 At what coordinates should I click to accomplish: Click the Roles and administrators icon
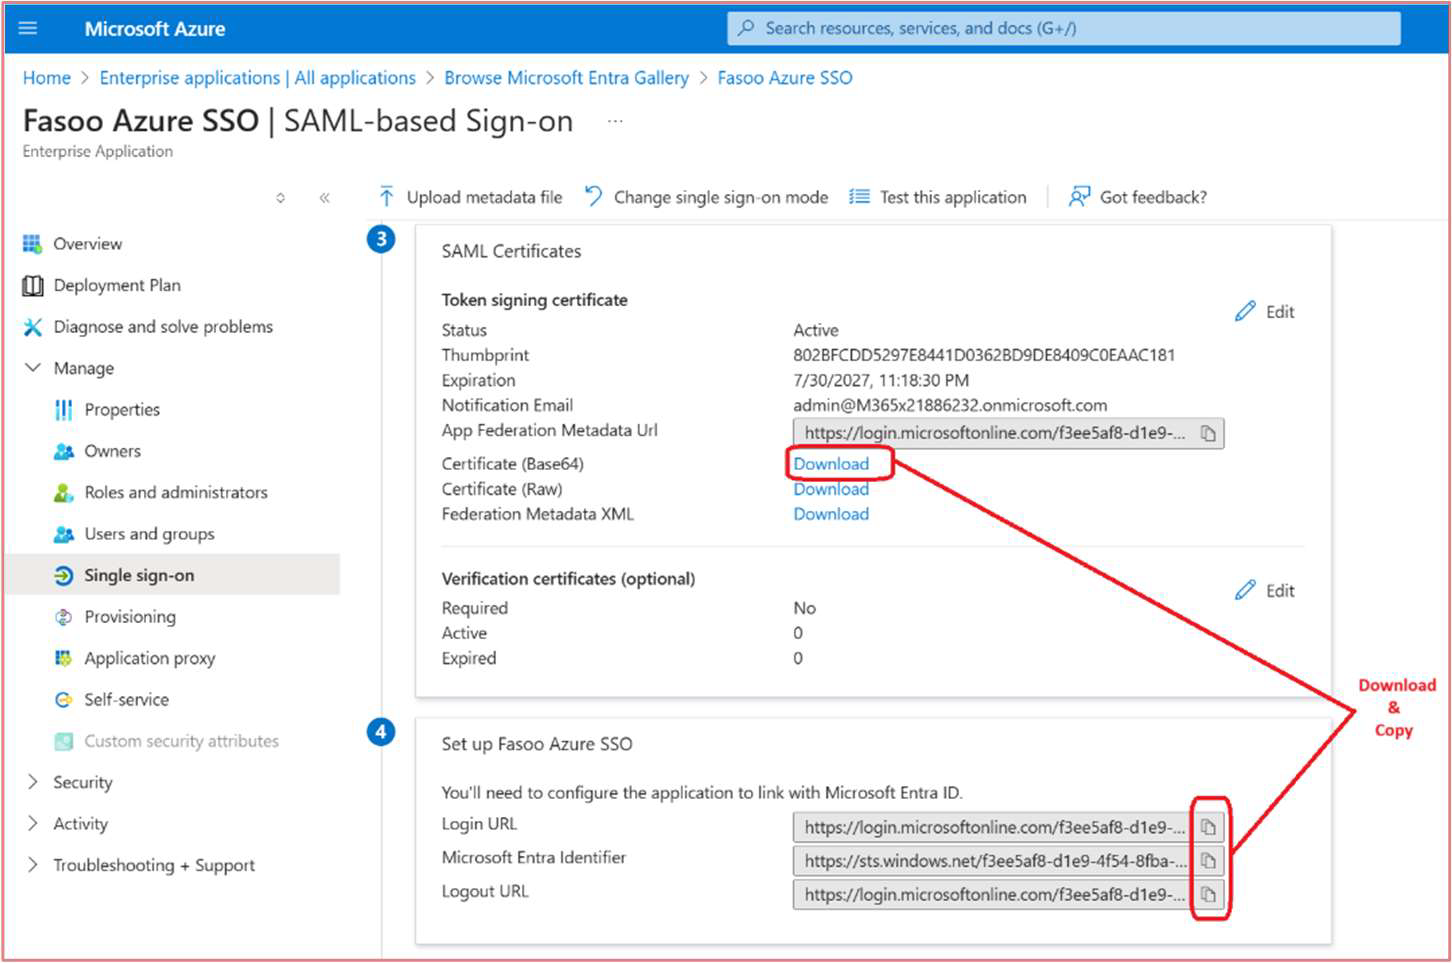point(64,493)
